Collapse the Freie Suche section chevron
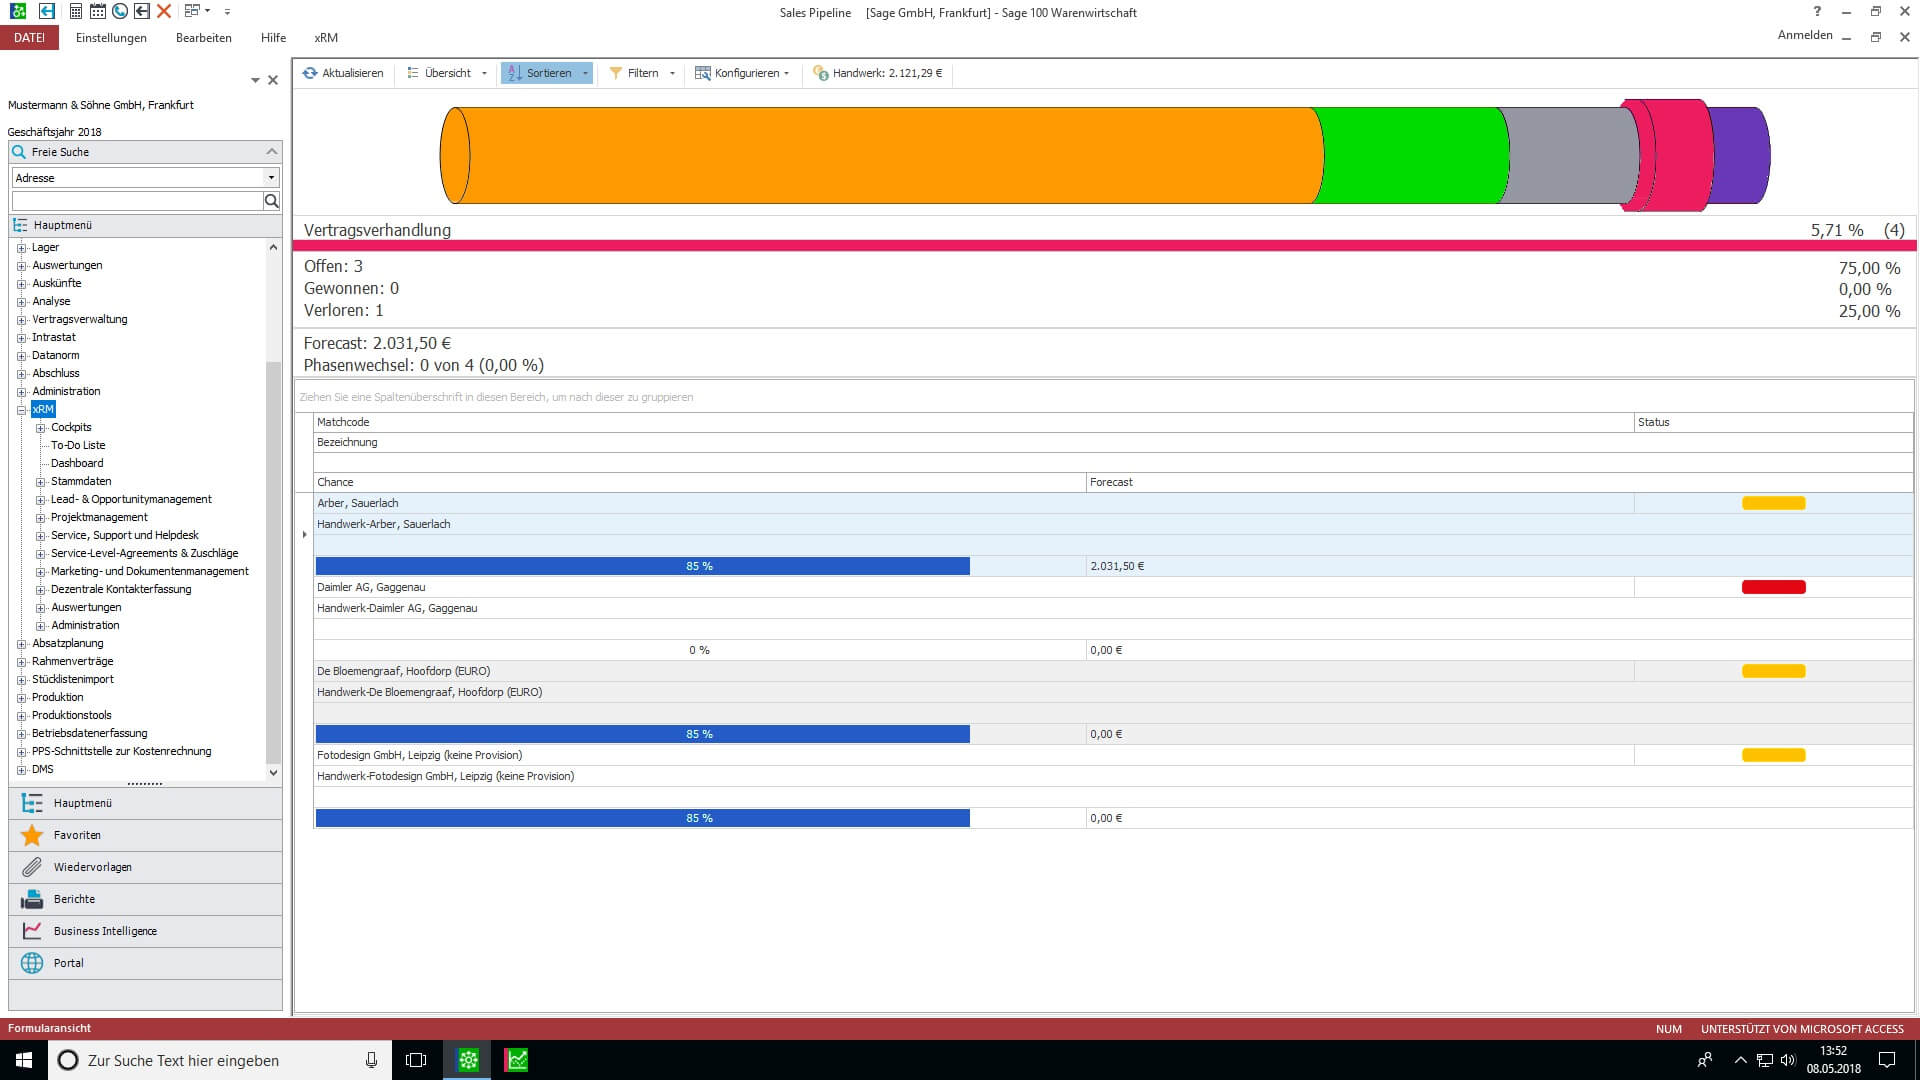 tap(271, 151)
